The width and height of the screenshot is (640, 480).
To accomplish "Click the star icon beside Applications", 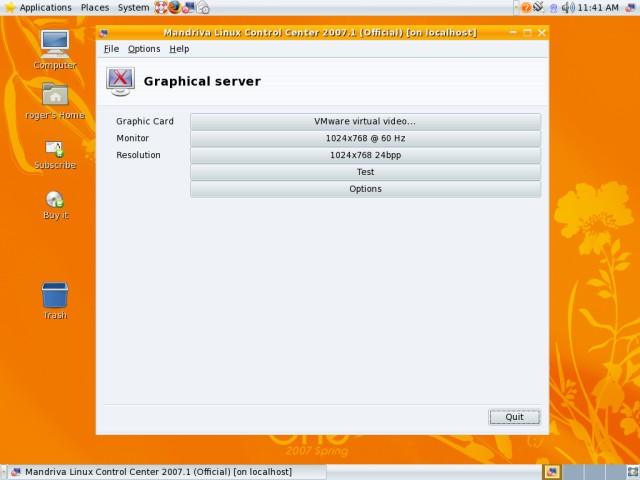I will click(x=9, y=7).
